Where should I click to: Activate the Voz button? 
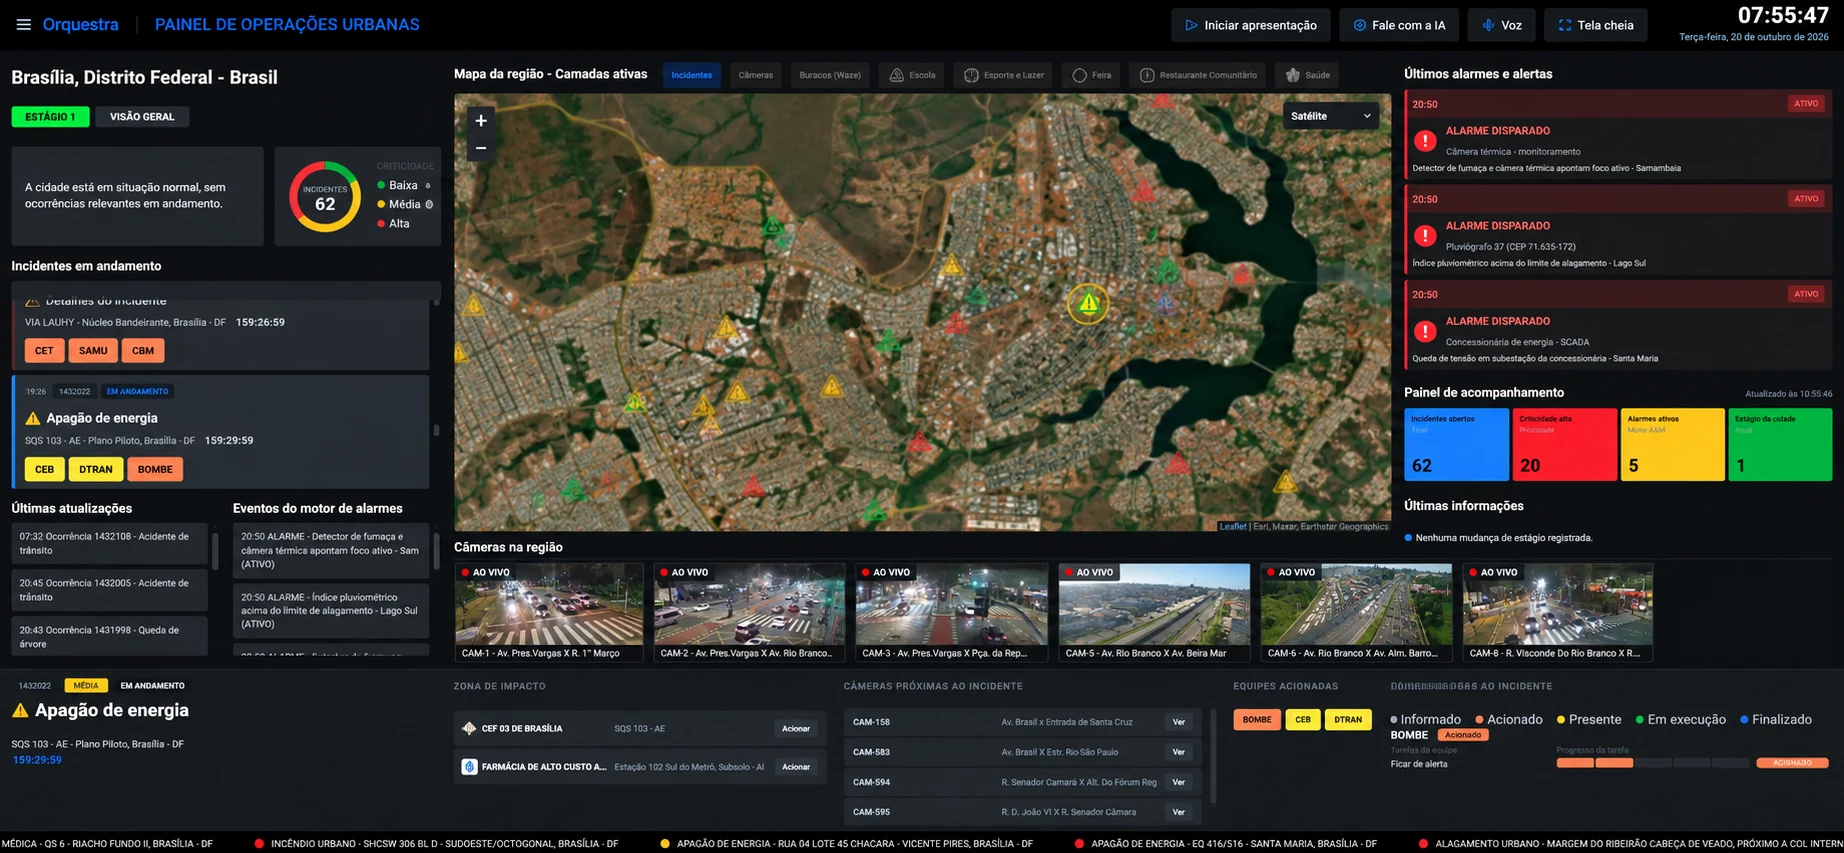click(1502, 25)
